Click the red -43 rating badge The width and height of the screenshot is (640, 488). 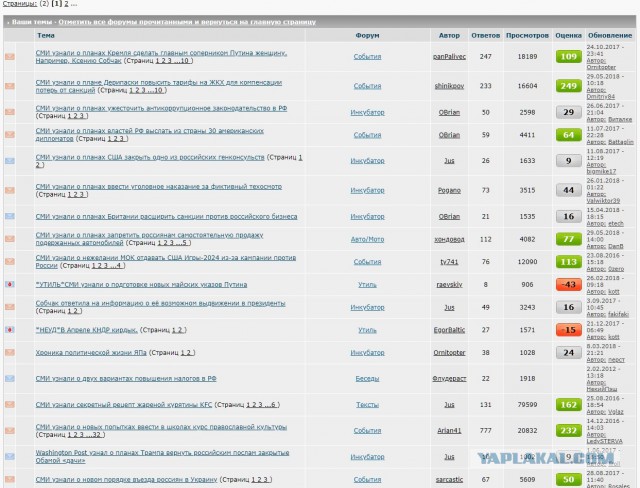[x=569, y=284]
